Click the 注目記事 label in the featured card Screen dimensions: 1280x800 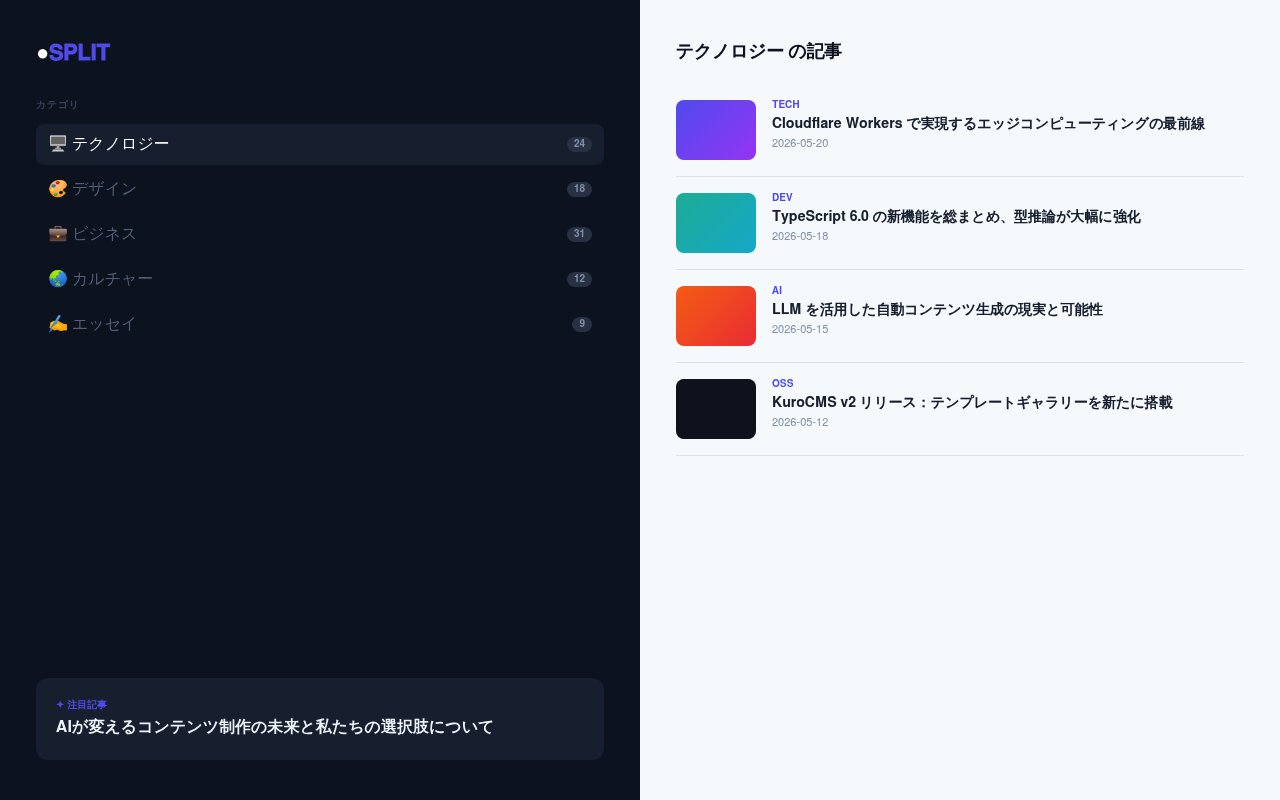click(x=82, y=705)
